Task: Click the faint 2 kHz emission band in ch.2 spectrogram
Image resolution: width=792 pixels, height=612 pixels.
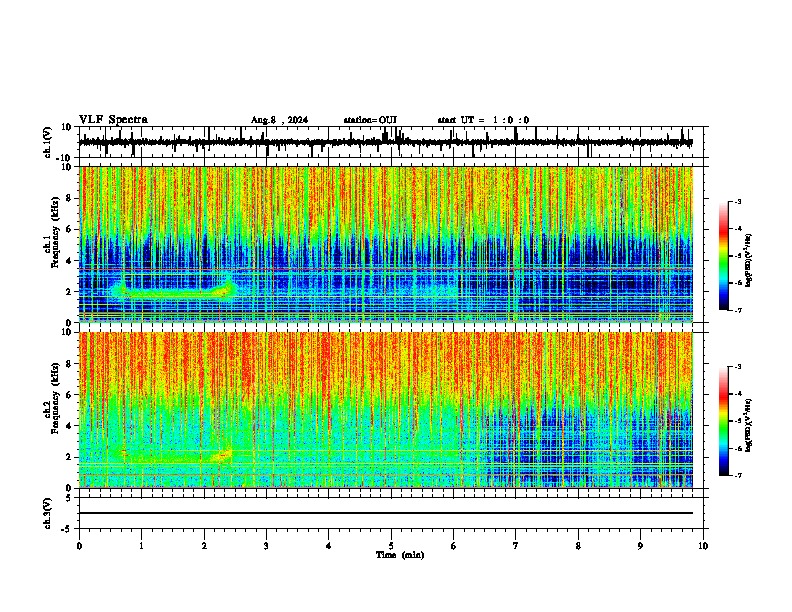Action: tap(173, 457)
